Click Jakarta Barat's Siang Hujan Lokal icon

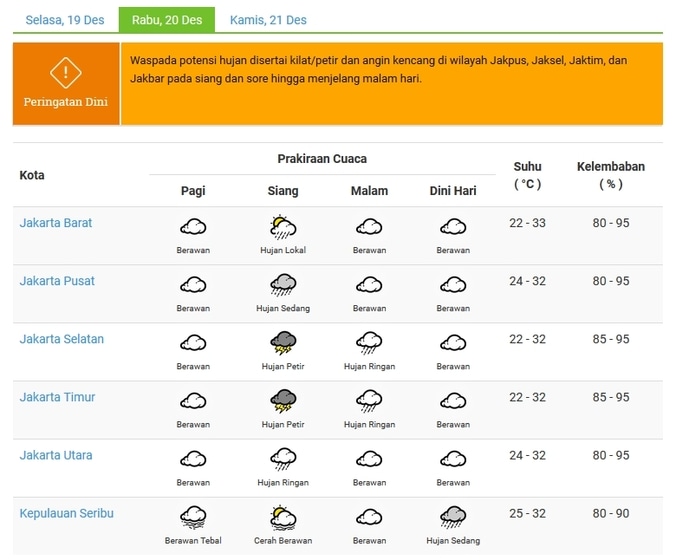click(x=283, y=227)
